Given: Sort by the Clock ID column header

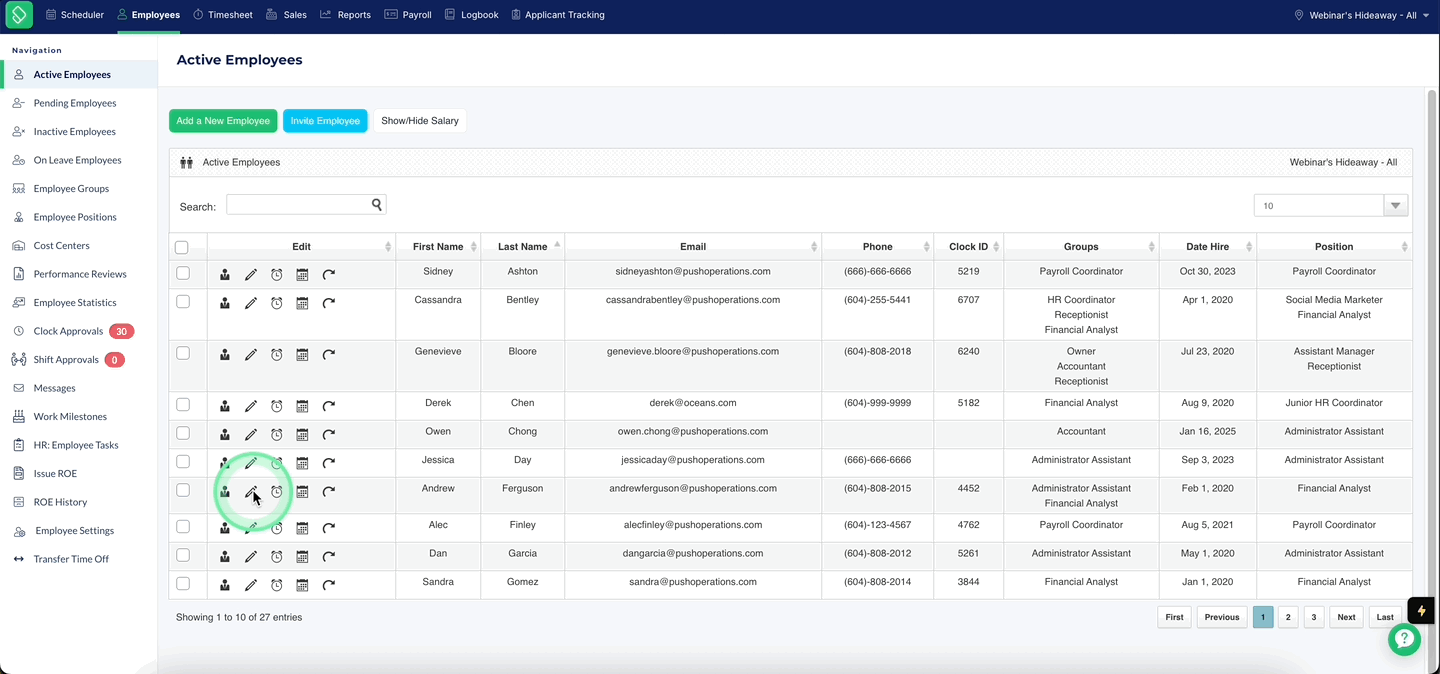Looking at the screenshot, I should 969,247.
